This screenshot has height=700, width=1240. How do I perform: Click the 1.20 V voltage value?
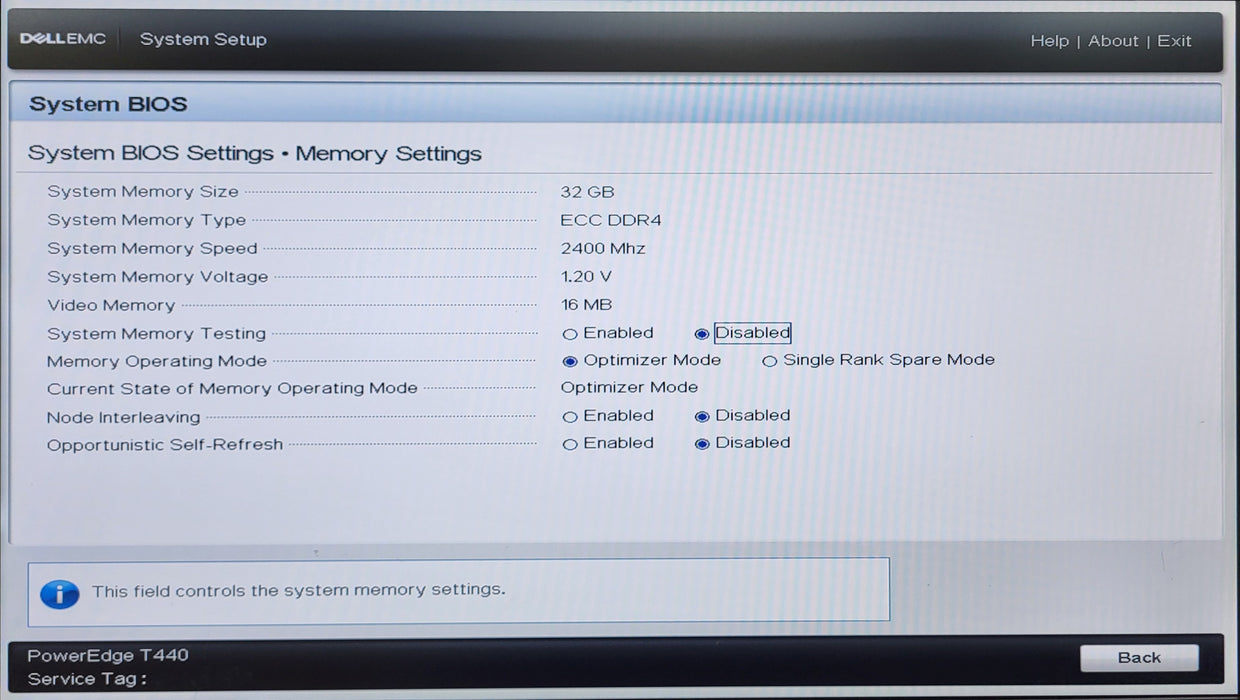[x=586, y=276]
